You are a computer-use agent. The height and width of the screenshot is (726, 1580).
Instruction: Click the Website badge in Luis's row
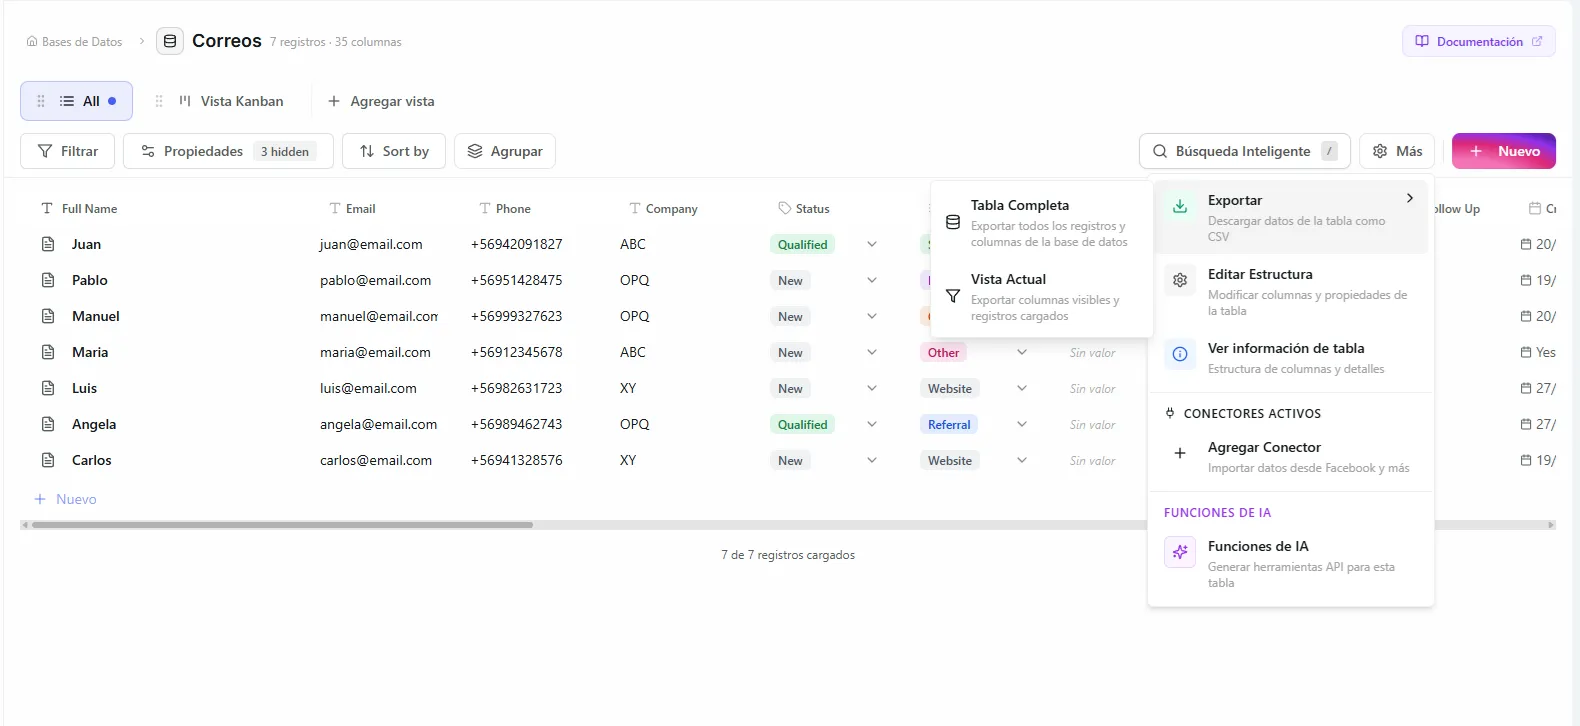pos(950,388)
